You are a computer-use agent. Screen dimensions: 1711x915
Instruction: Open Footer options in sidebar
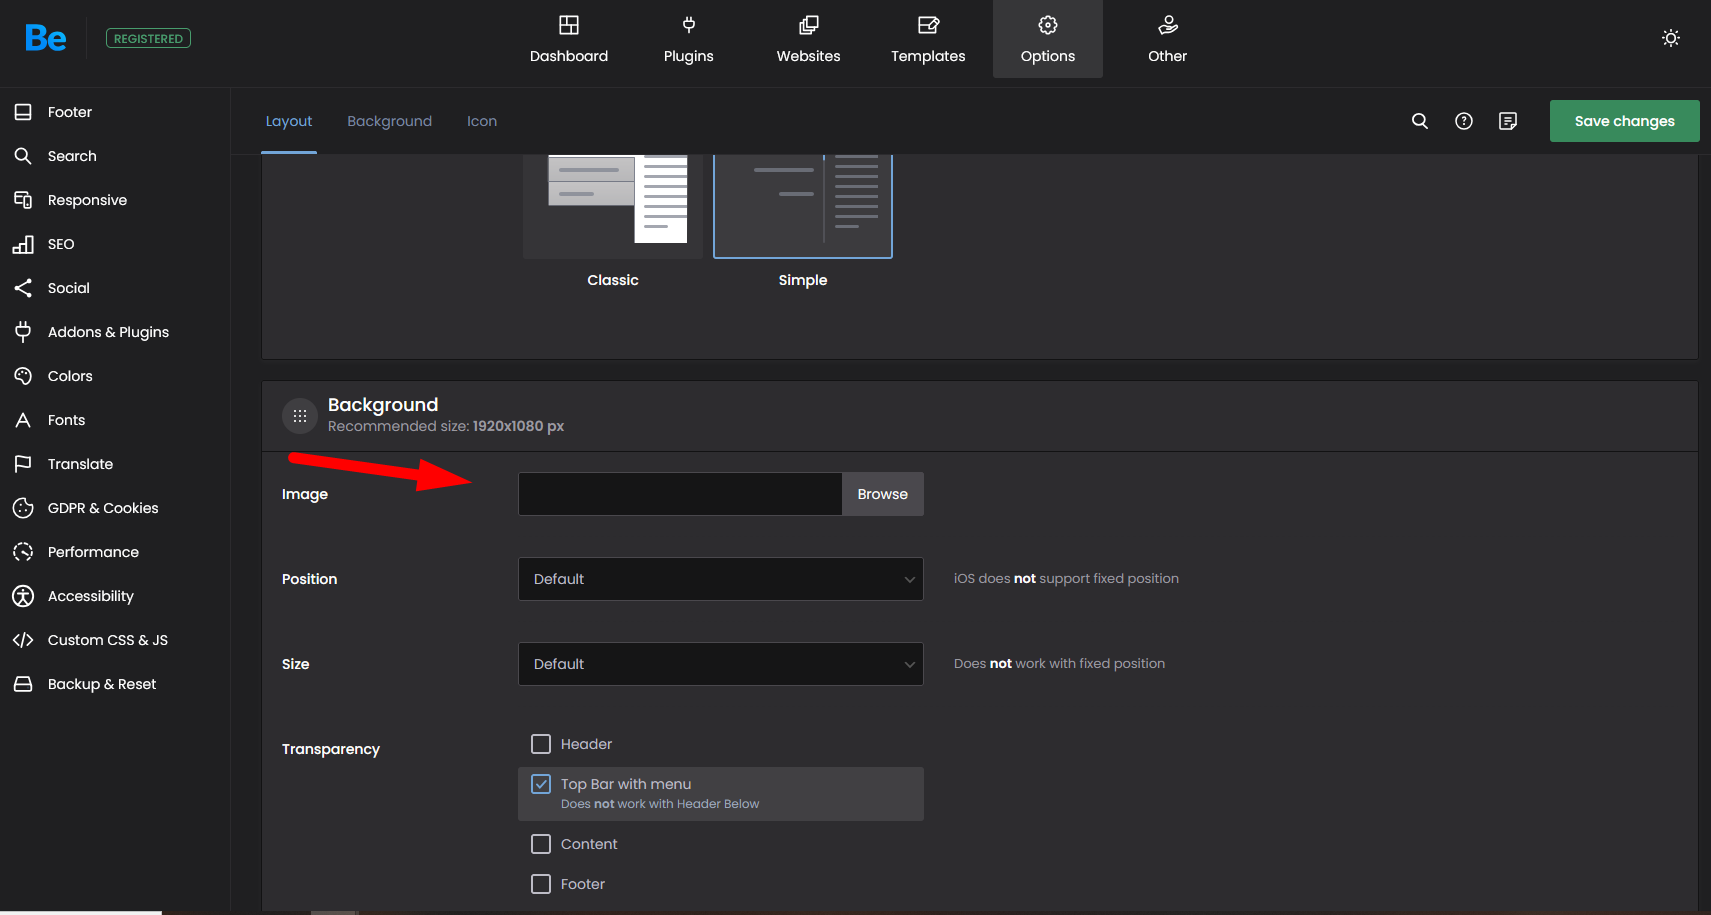(x=70, y=112)
